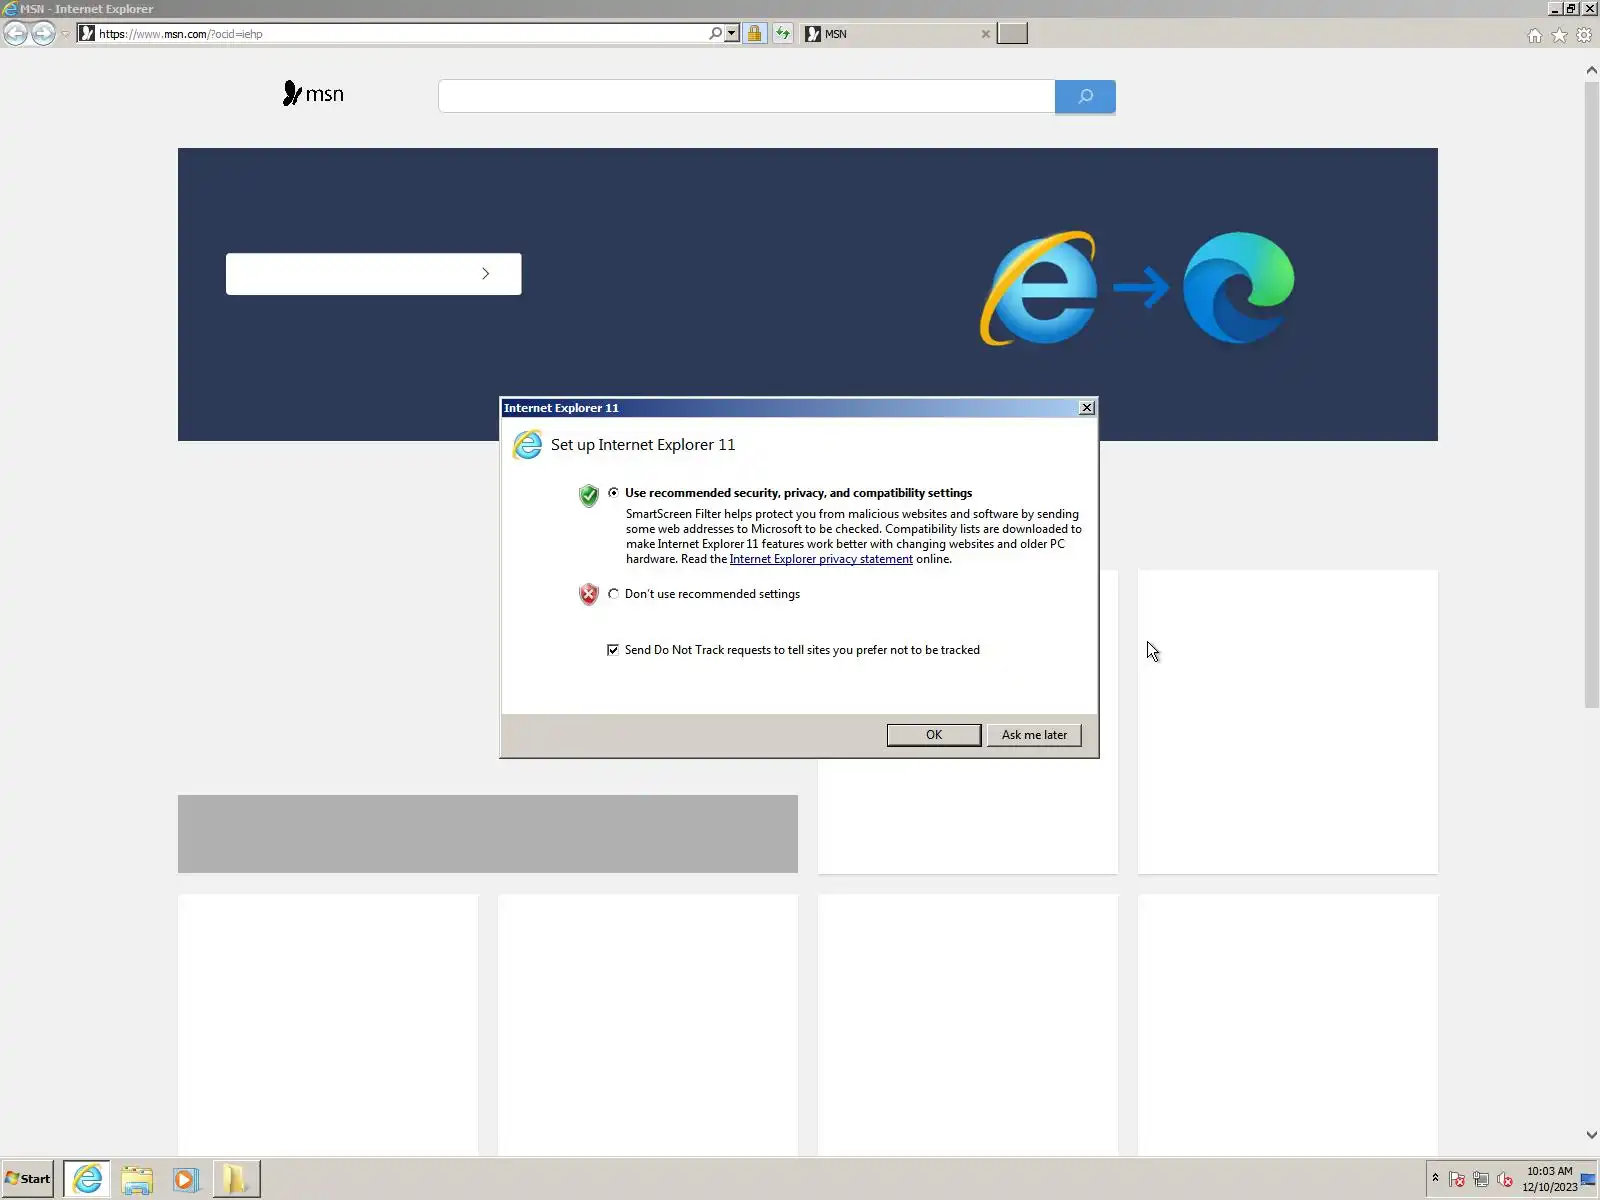Click the network tray icon
1600x1200 pixels.
click(x=1481, y=1179)
